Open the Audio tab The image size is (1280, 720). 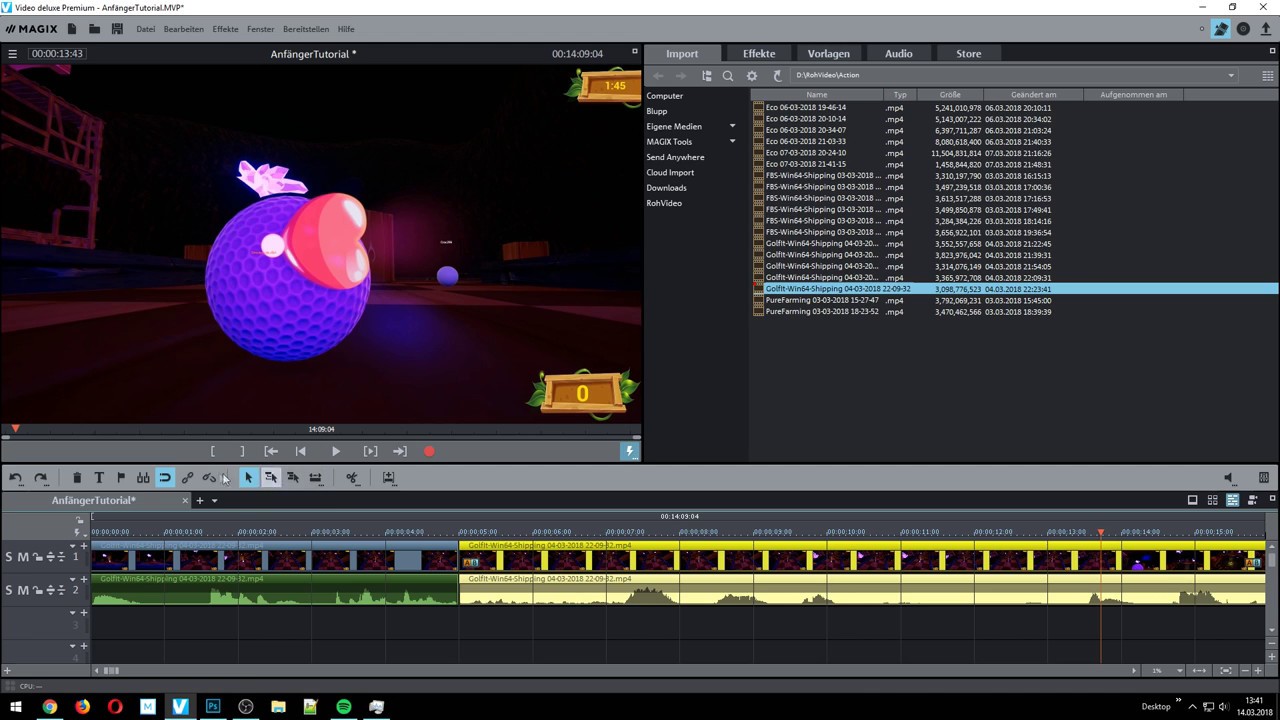(x=898, y=54)
